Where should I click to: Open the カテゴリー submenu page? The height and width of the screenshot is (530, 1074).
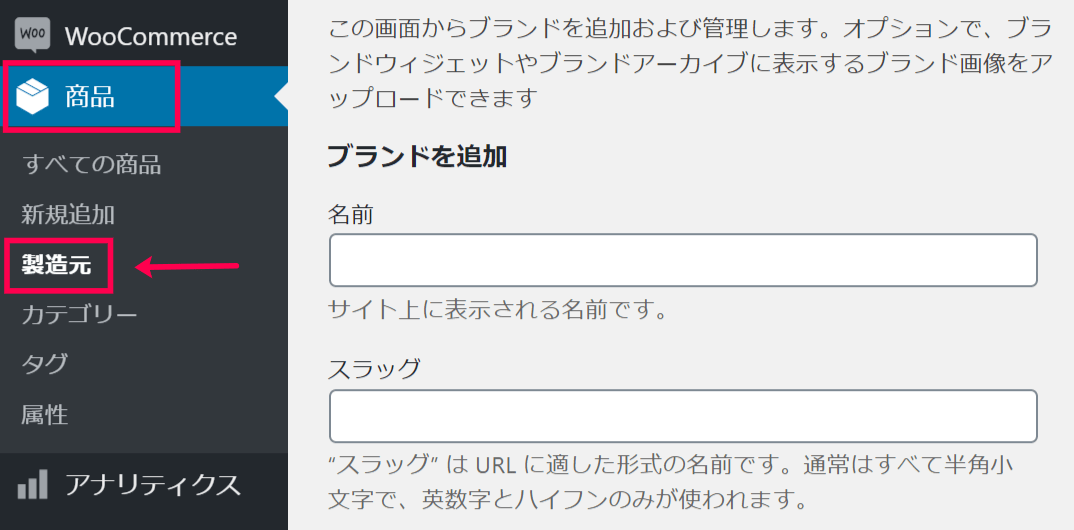tap(79, 315)
